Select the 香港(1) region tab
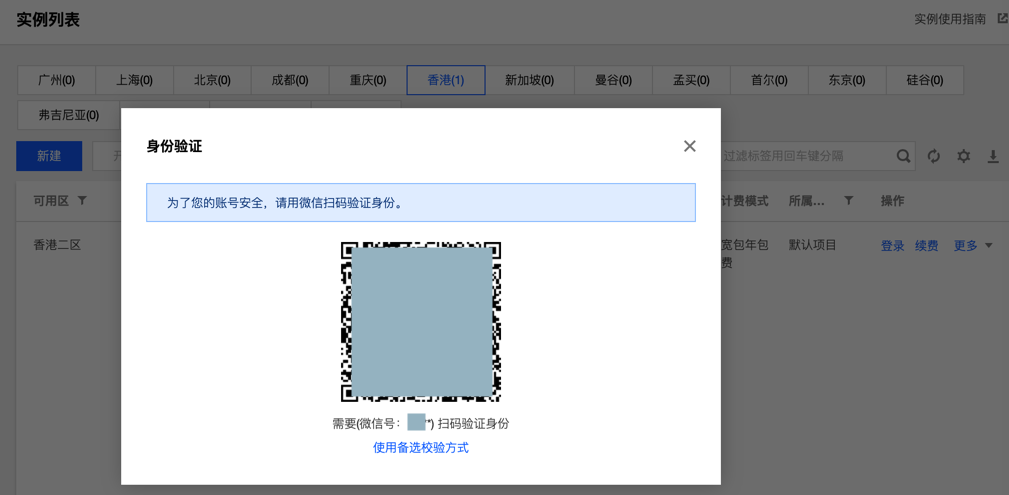 pos(446,80)
